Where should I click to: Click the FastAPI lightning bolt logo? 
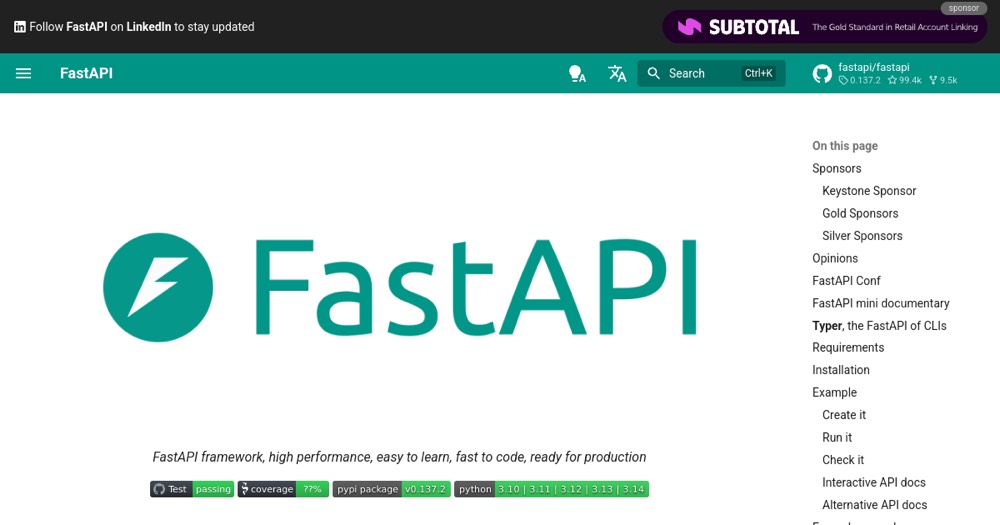coord(158,287)
